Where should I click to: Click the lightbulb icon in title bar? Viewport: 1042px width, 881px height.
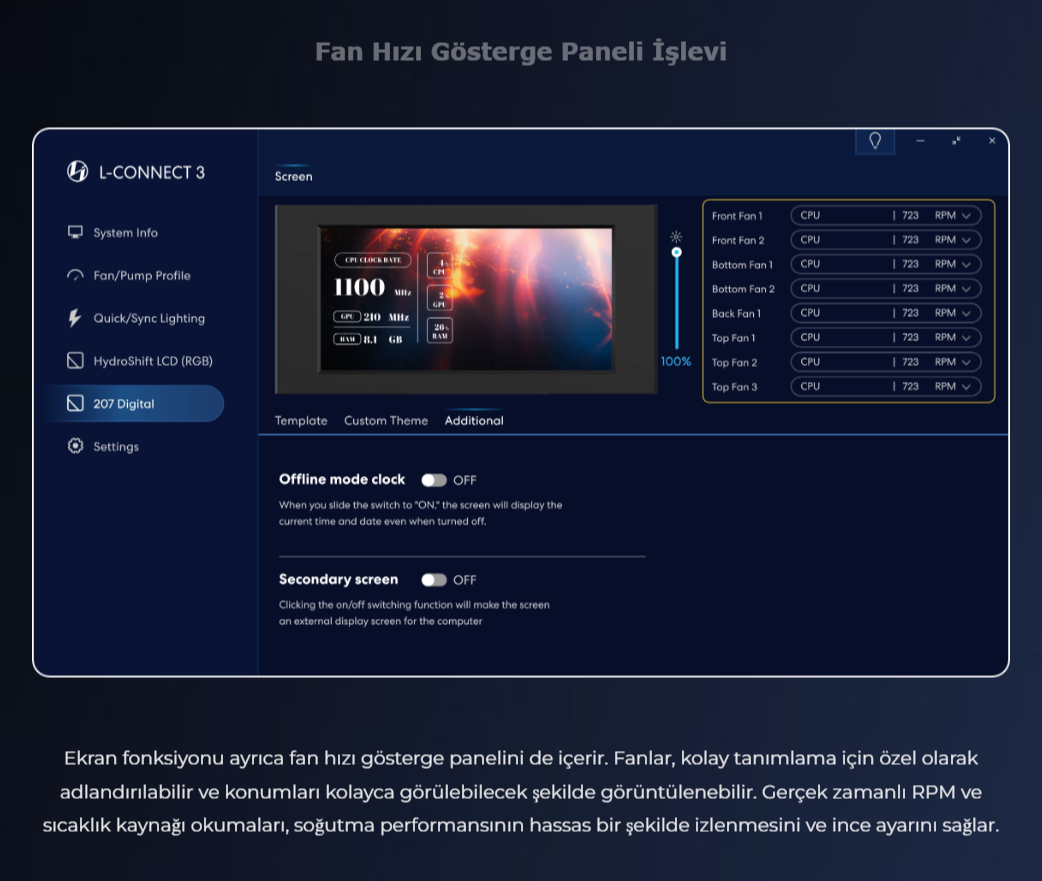pos(875,141)
